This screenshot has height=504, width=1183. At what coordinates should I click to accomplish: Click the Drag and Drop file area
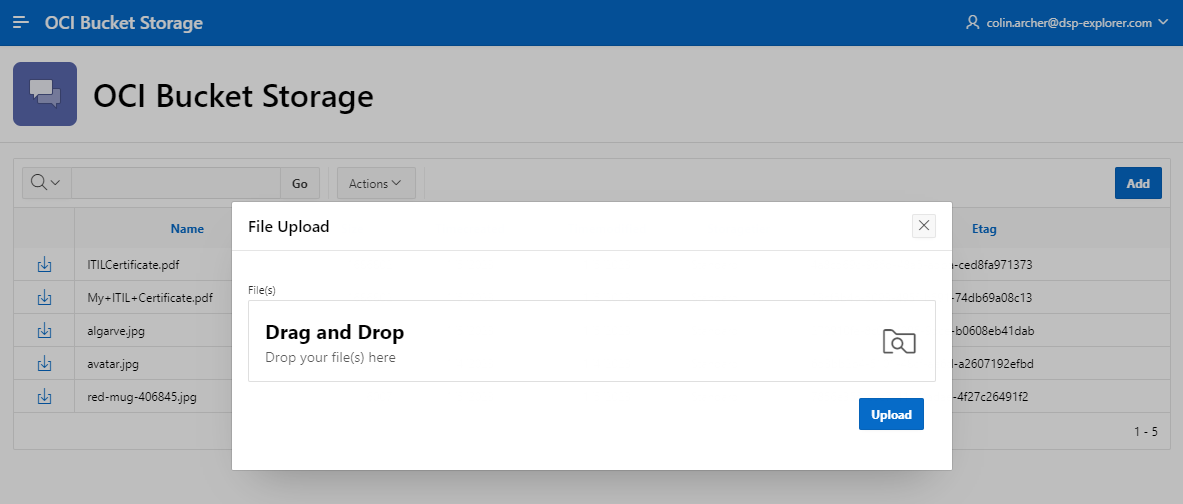(x=592, y=341)
